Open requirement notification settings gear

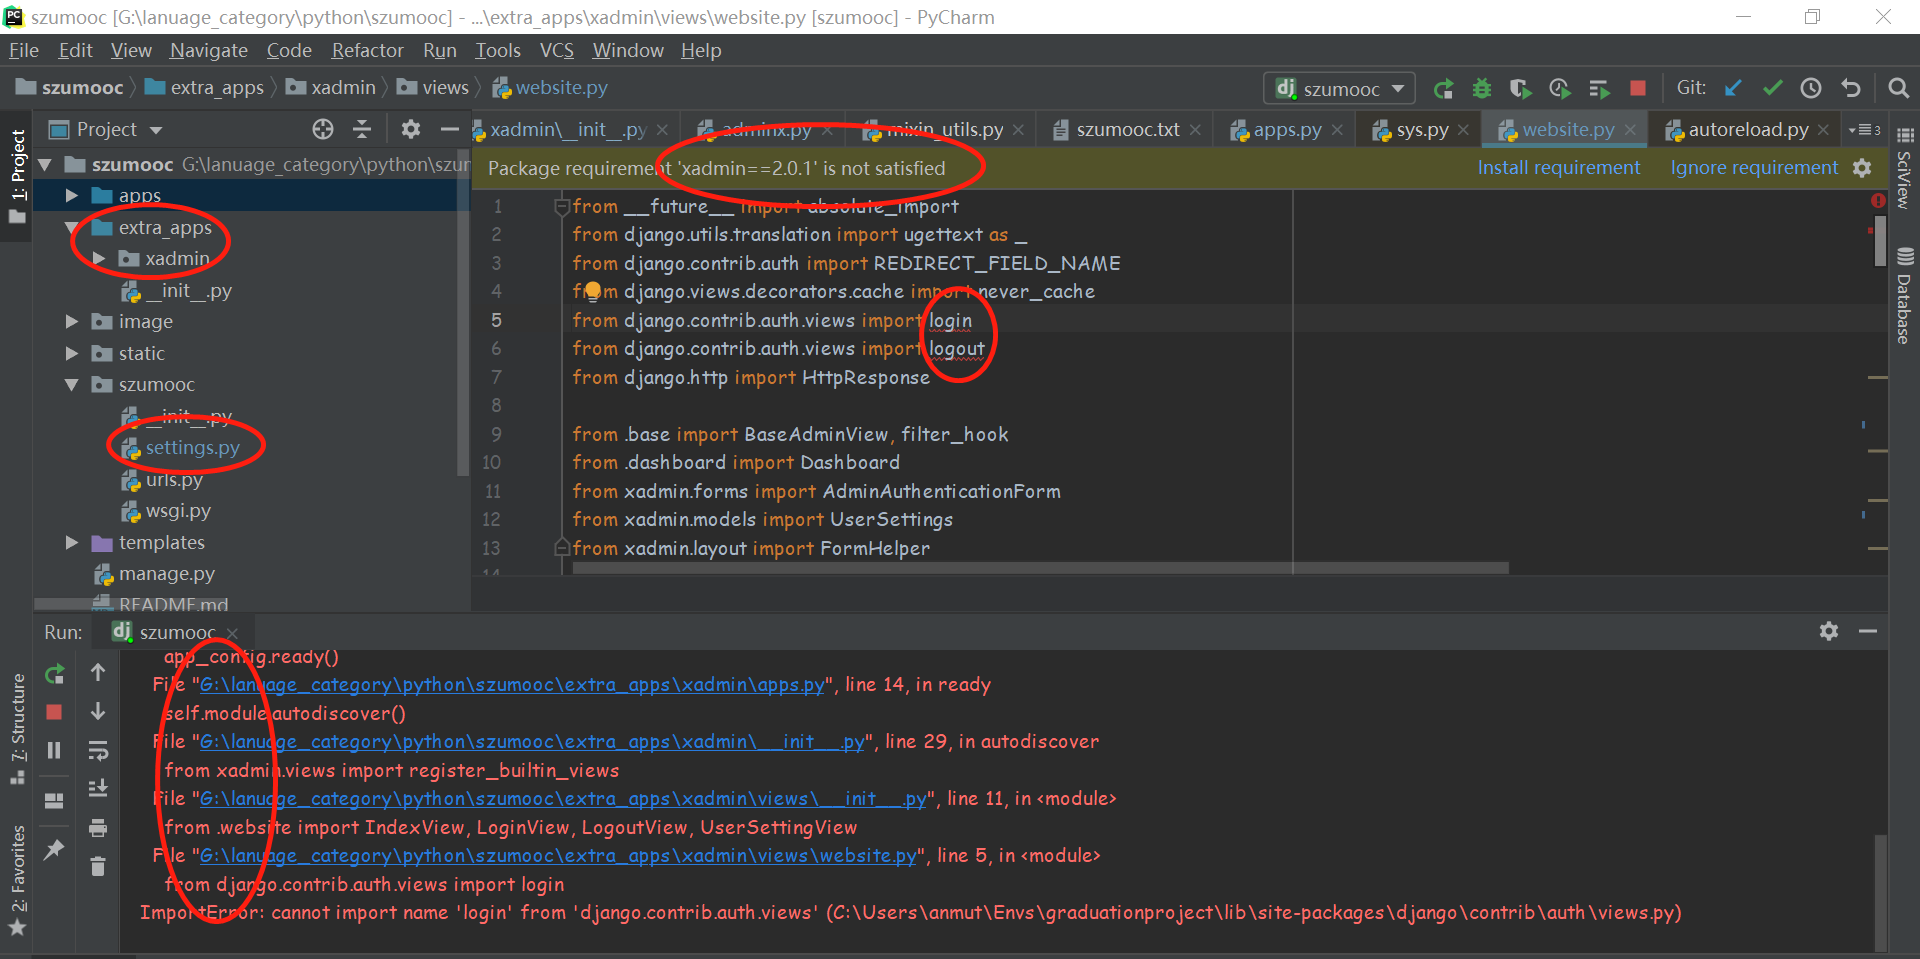click(1862, 168)
